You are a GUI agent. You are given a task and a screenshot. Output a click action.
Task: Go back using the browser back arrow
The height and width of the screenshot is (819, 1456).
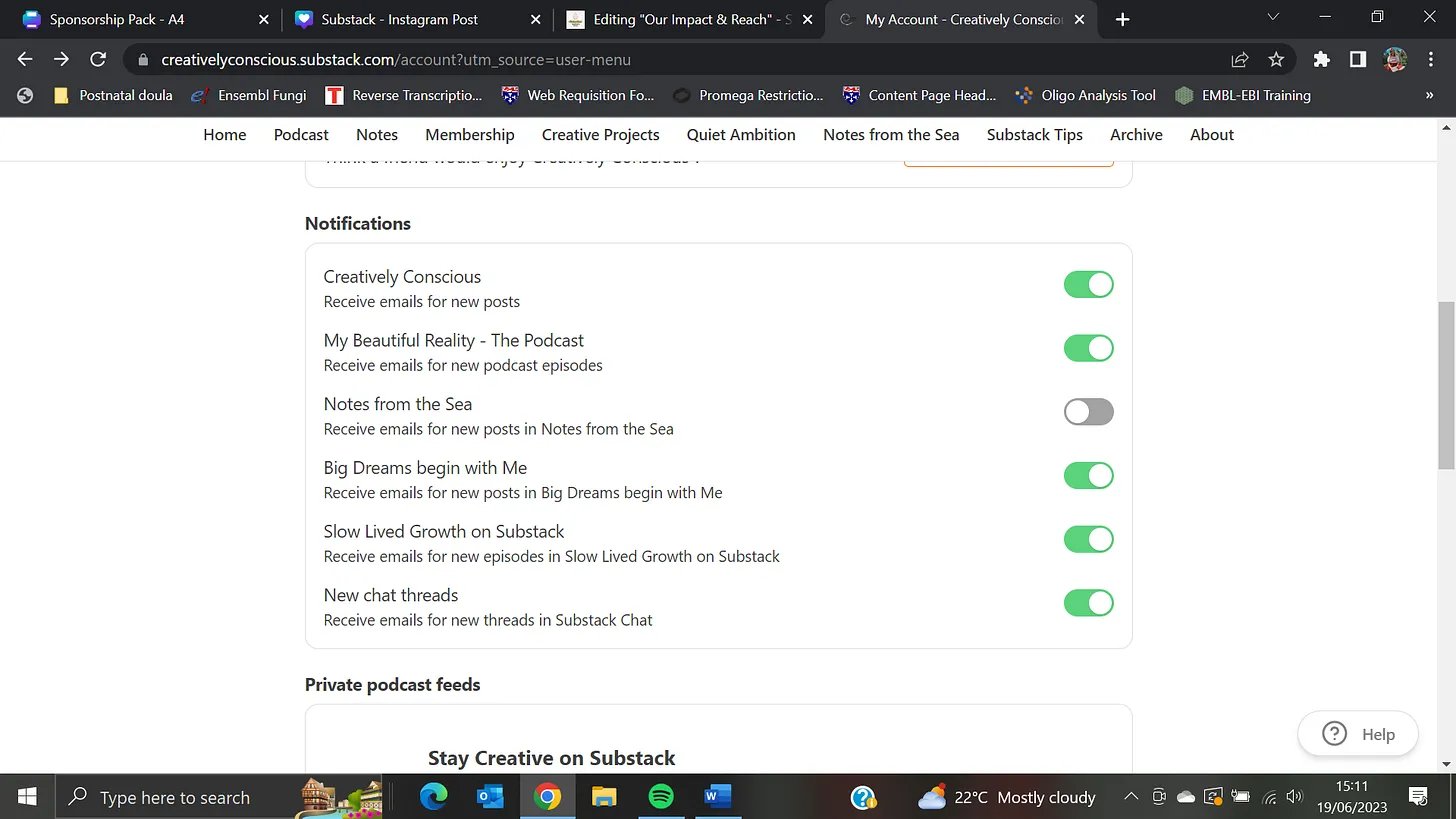[25, 59]
